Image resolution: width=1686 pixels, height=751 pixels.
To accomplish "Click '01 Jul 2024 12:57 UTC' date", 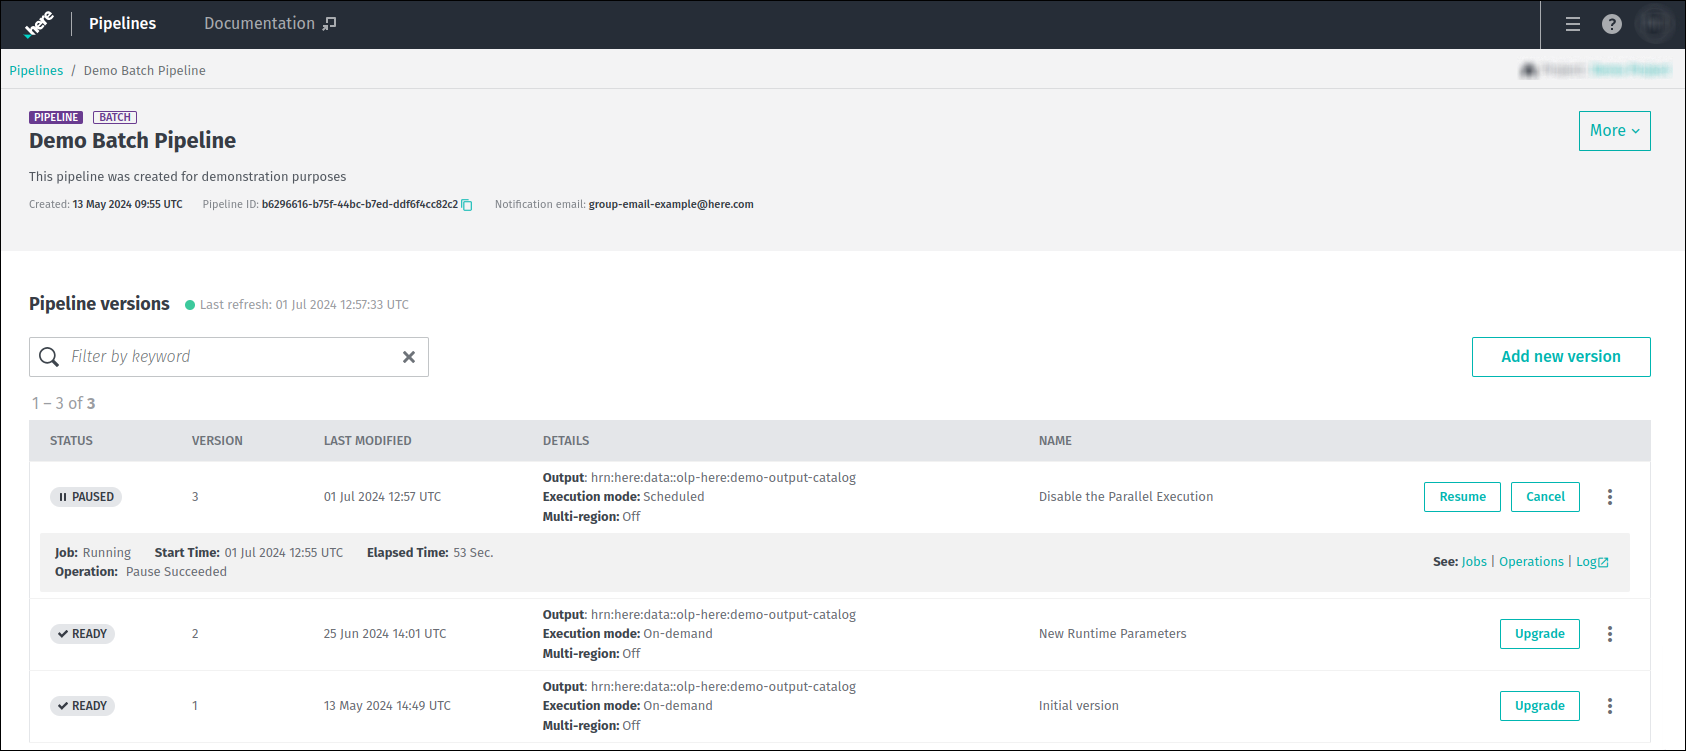I will coord(382,497).
